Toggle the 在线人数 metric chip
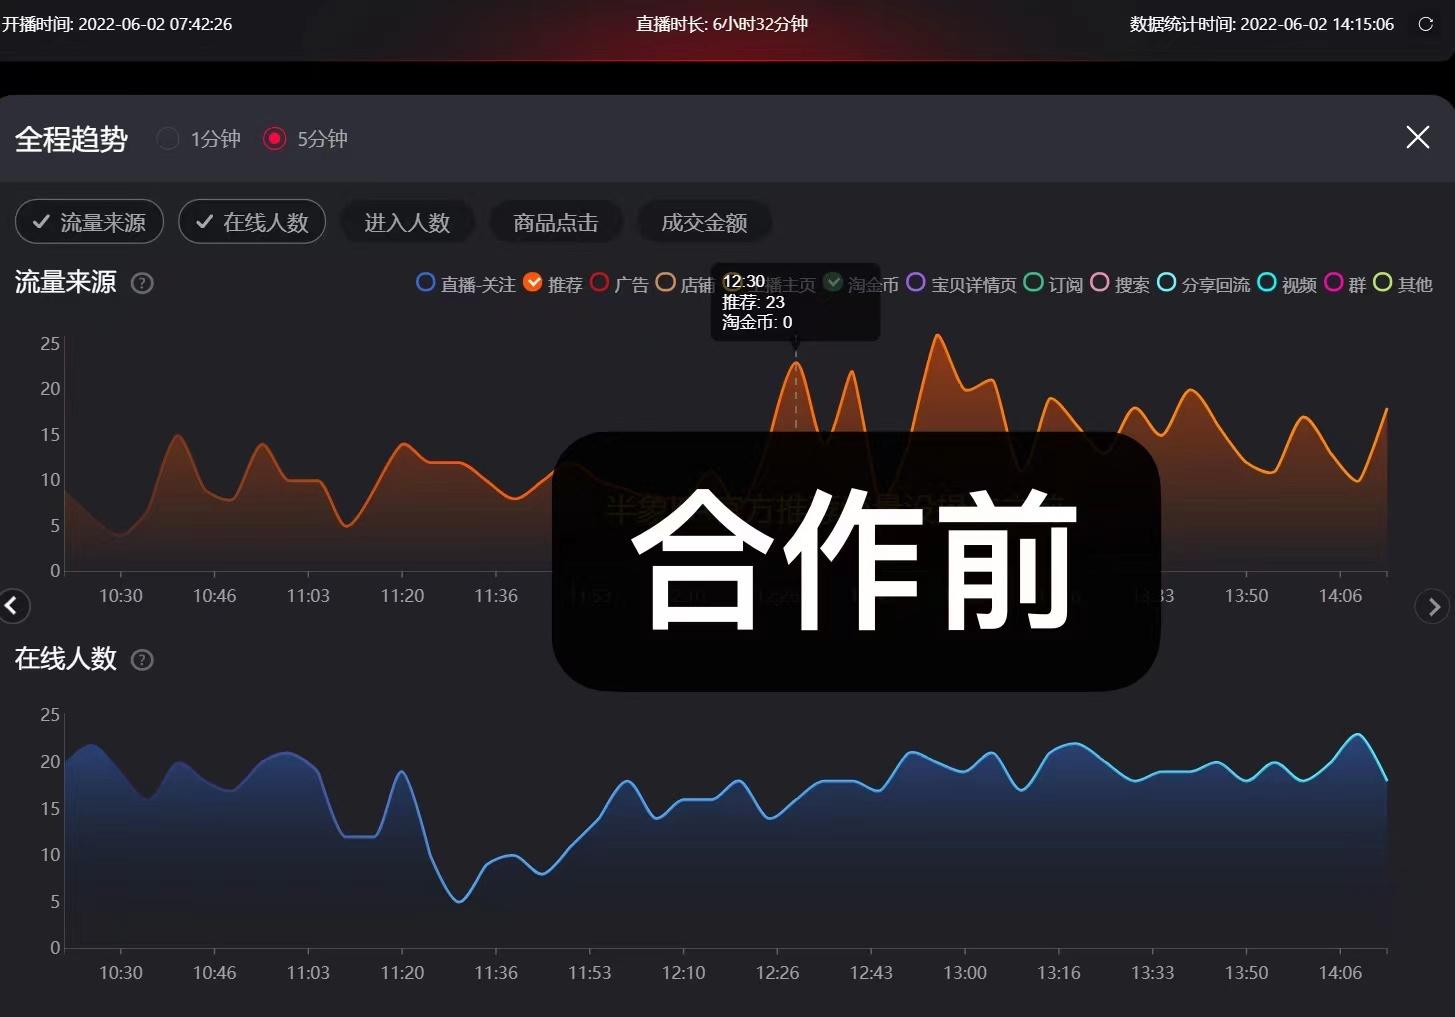This screenshot has height=1017, width=1455. 252,222
